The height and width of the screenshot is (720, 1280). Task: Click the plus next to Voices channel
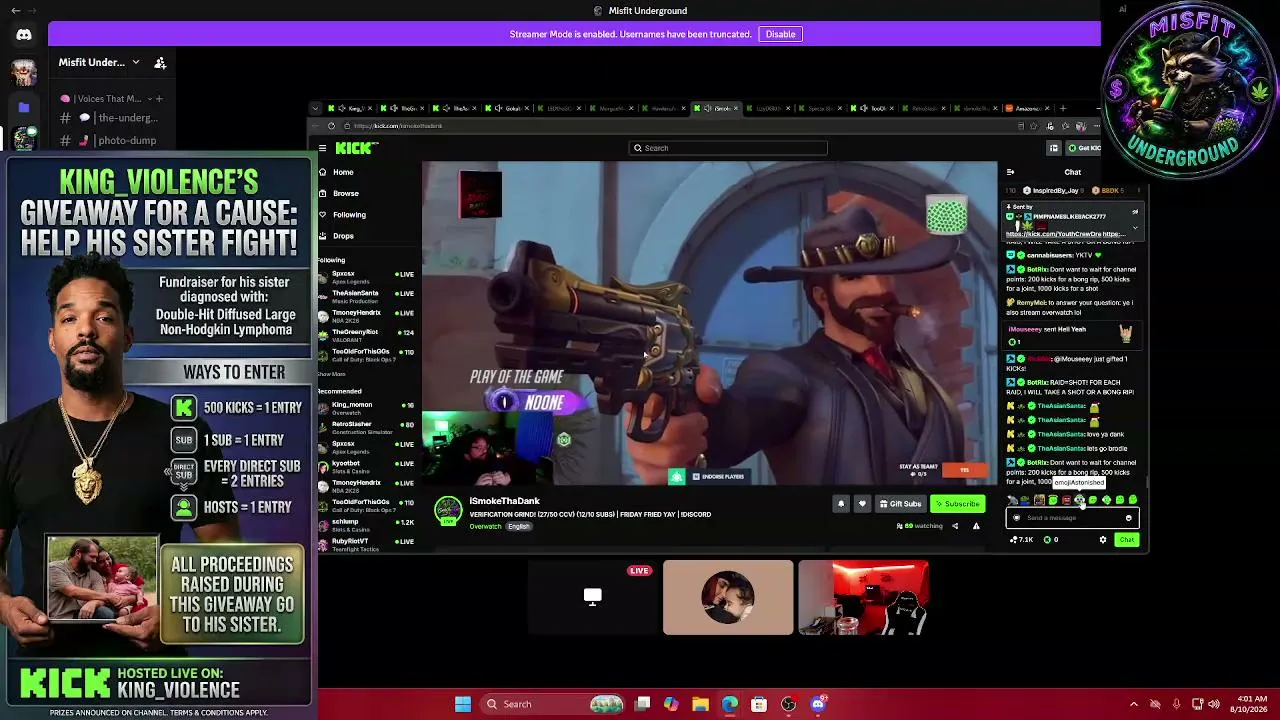[159, 99]
